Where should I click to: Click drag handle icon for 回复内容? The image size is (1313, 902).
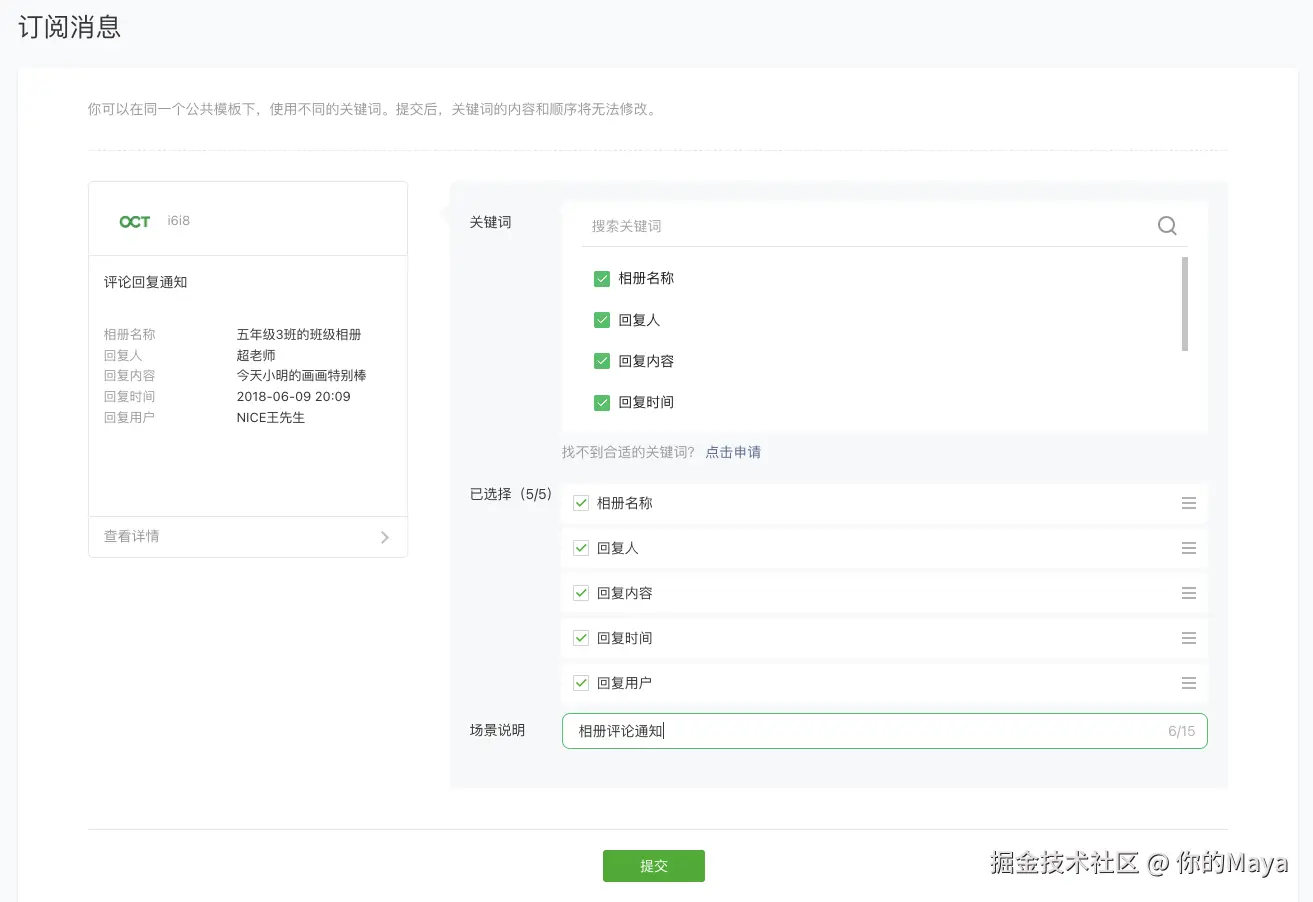[1189, 593]
